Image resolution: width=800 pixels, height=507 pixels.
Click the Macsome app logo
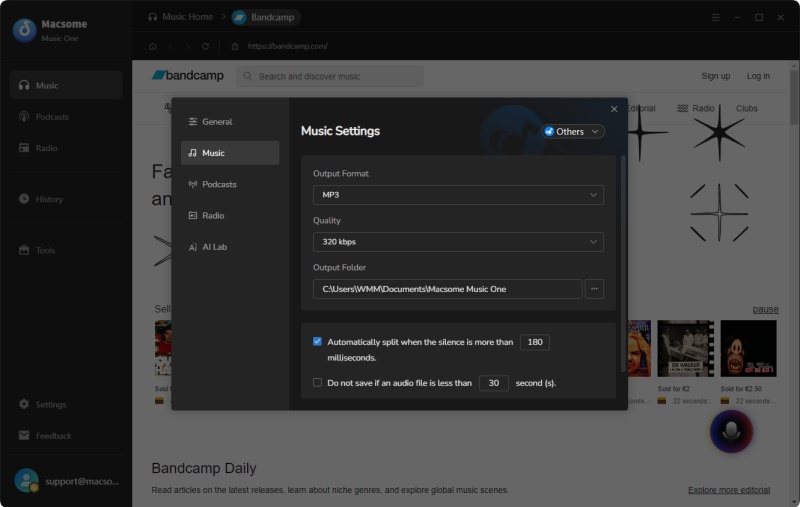click(24, 30)
